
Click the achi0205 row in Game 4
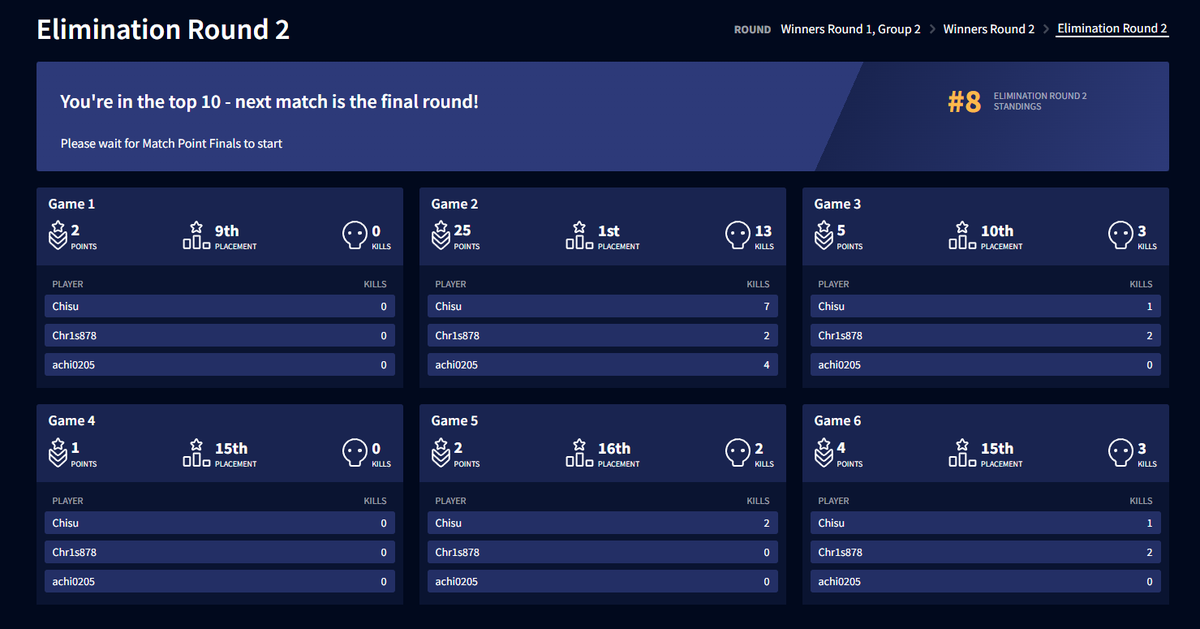pos(219,581)
